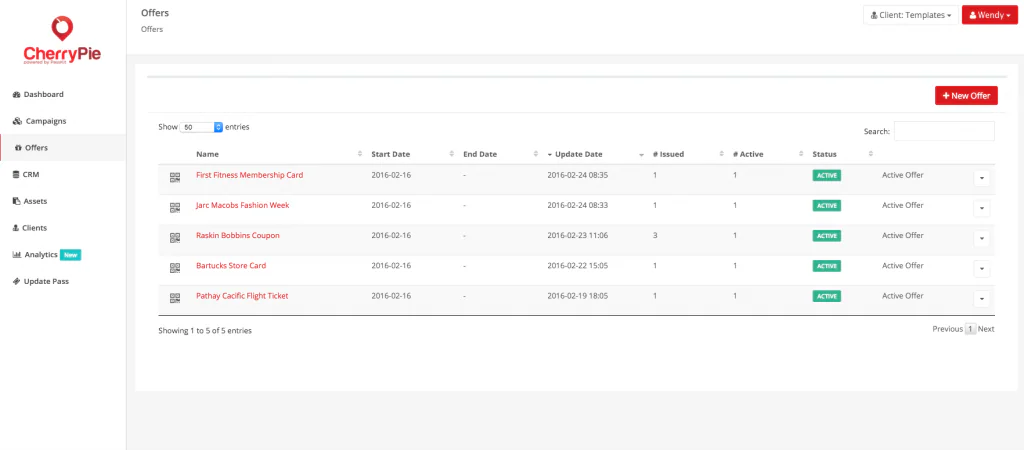This screenshot has height=450, width=1024.
Task: Open the show entries count selector
Action: point(201,127)
